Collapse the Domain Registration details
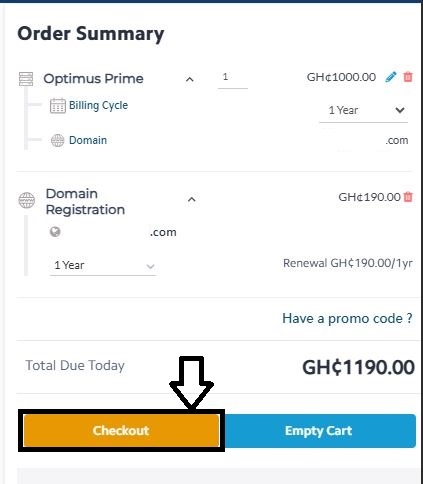 pos(192,199)
